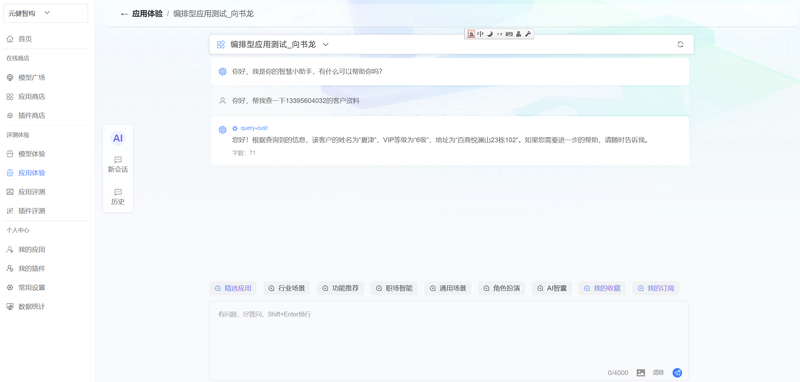Open the 我的订阅 tab
This screenshot has width=800, height=382.
[656, 288]
